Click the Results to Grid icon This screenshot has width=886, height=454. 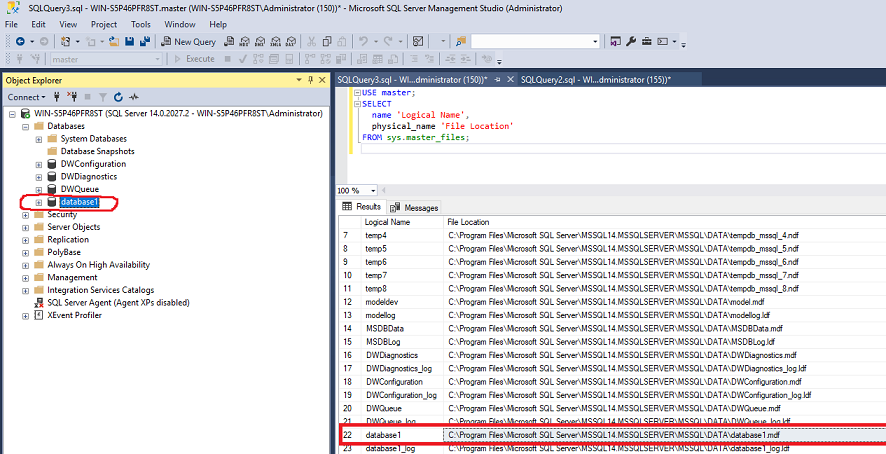[x=378, y=59]
